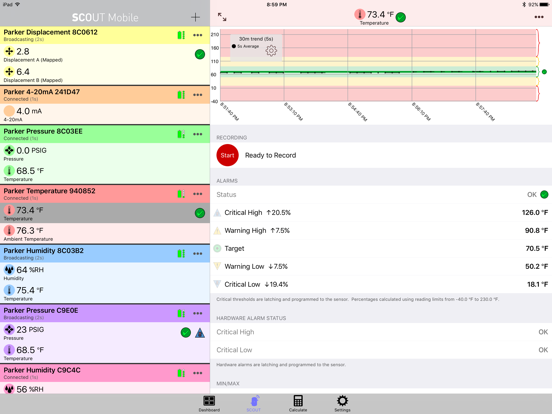552x414 pixels.
Task: Collapse detail view with the arrows icon
Action: 222,17
